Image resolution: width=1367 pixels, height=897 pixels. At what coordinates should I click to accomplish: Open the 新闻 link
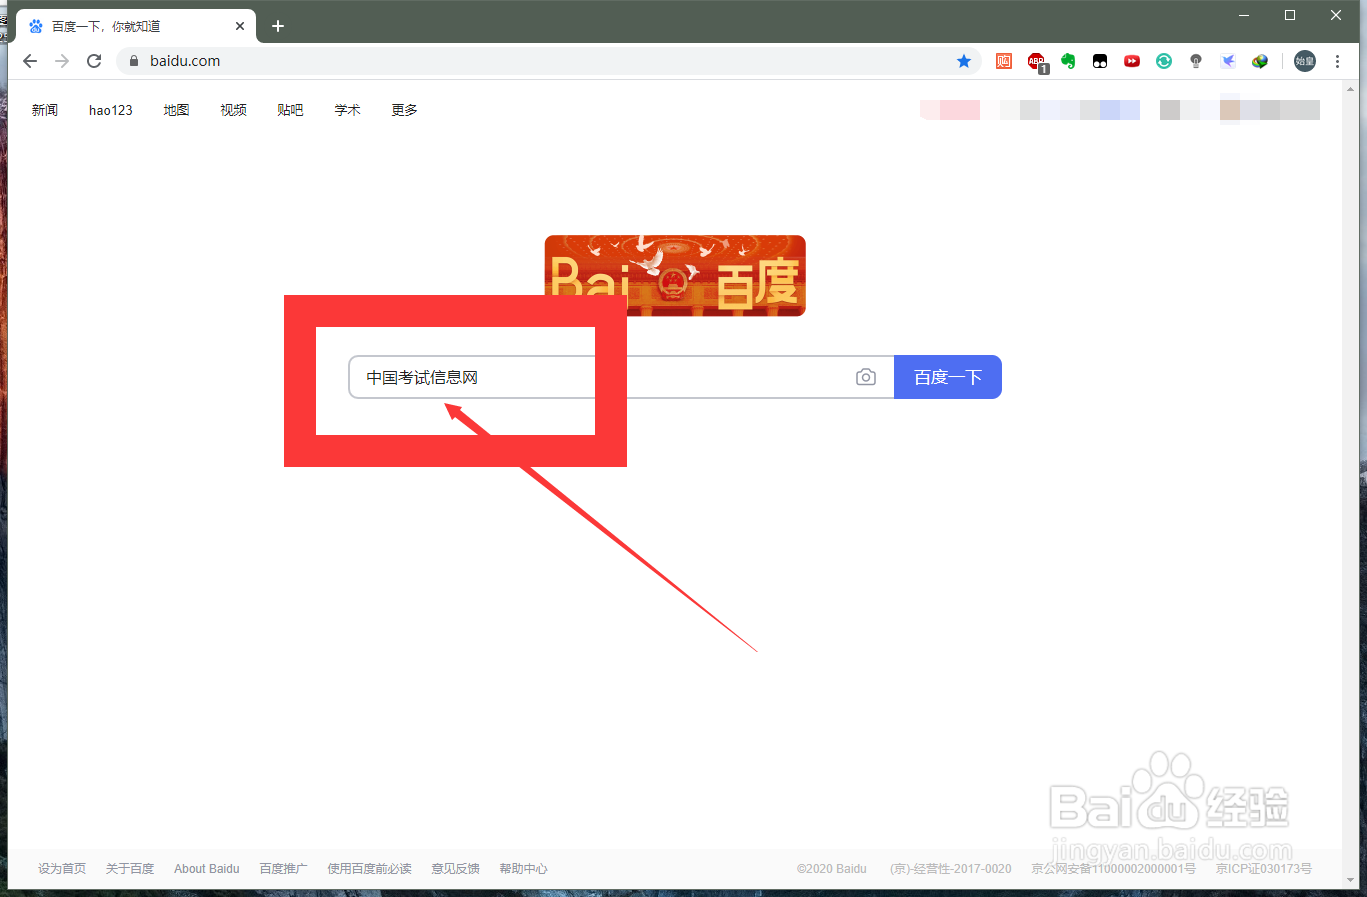[x=45, y=110]
